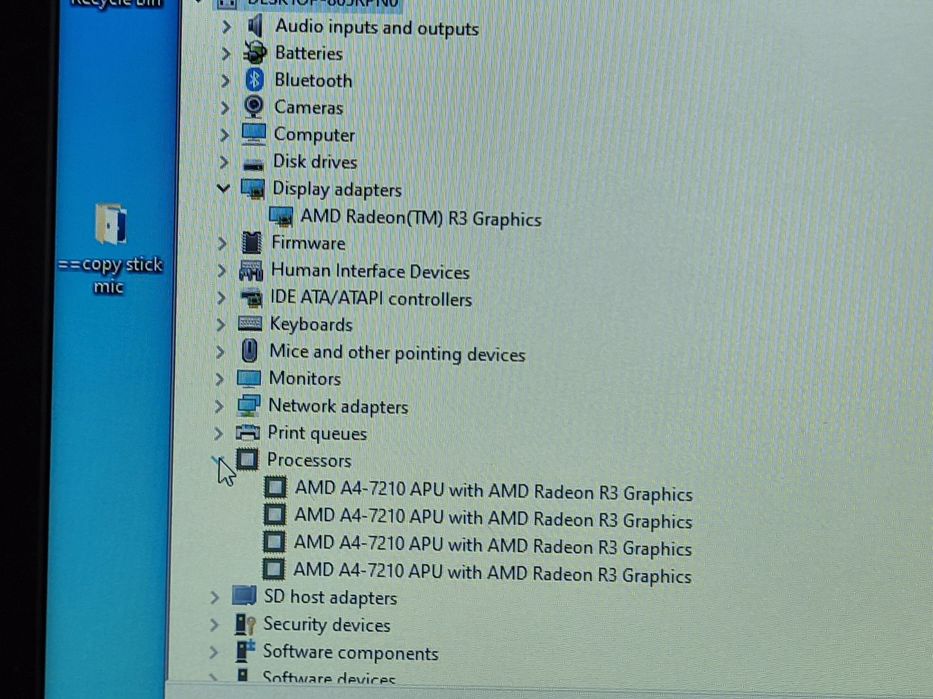
Task: Click the Cameras webcam icon
Action: coord(254,106)
